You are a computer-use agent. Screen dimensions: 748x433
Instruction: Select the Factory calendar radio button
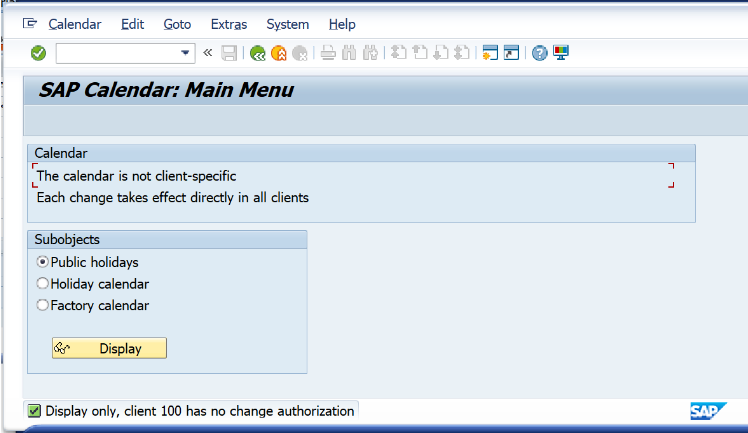pos(42,305)
